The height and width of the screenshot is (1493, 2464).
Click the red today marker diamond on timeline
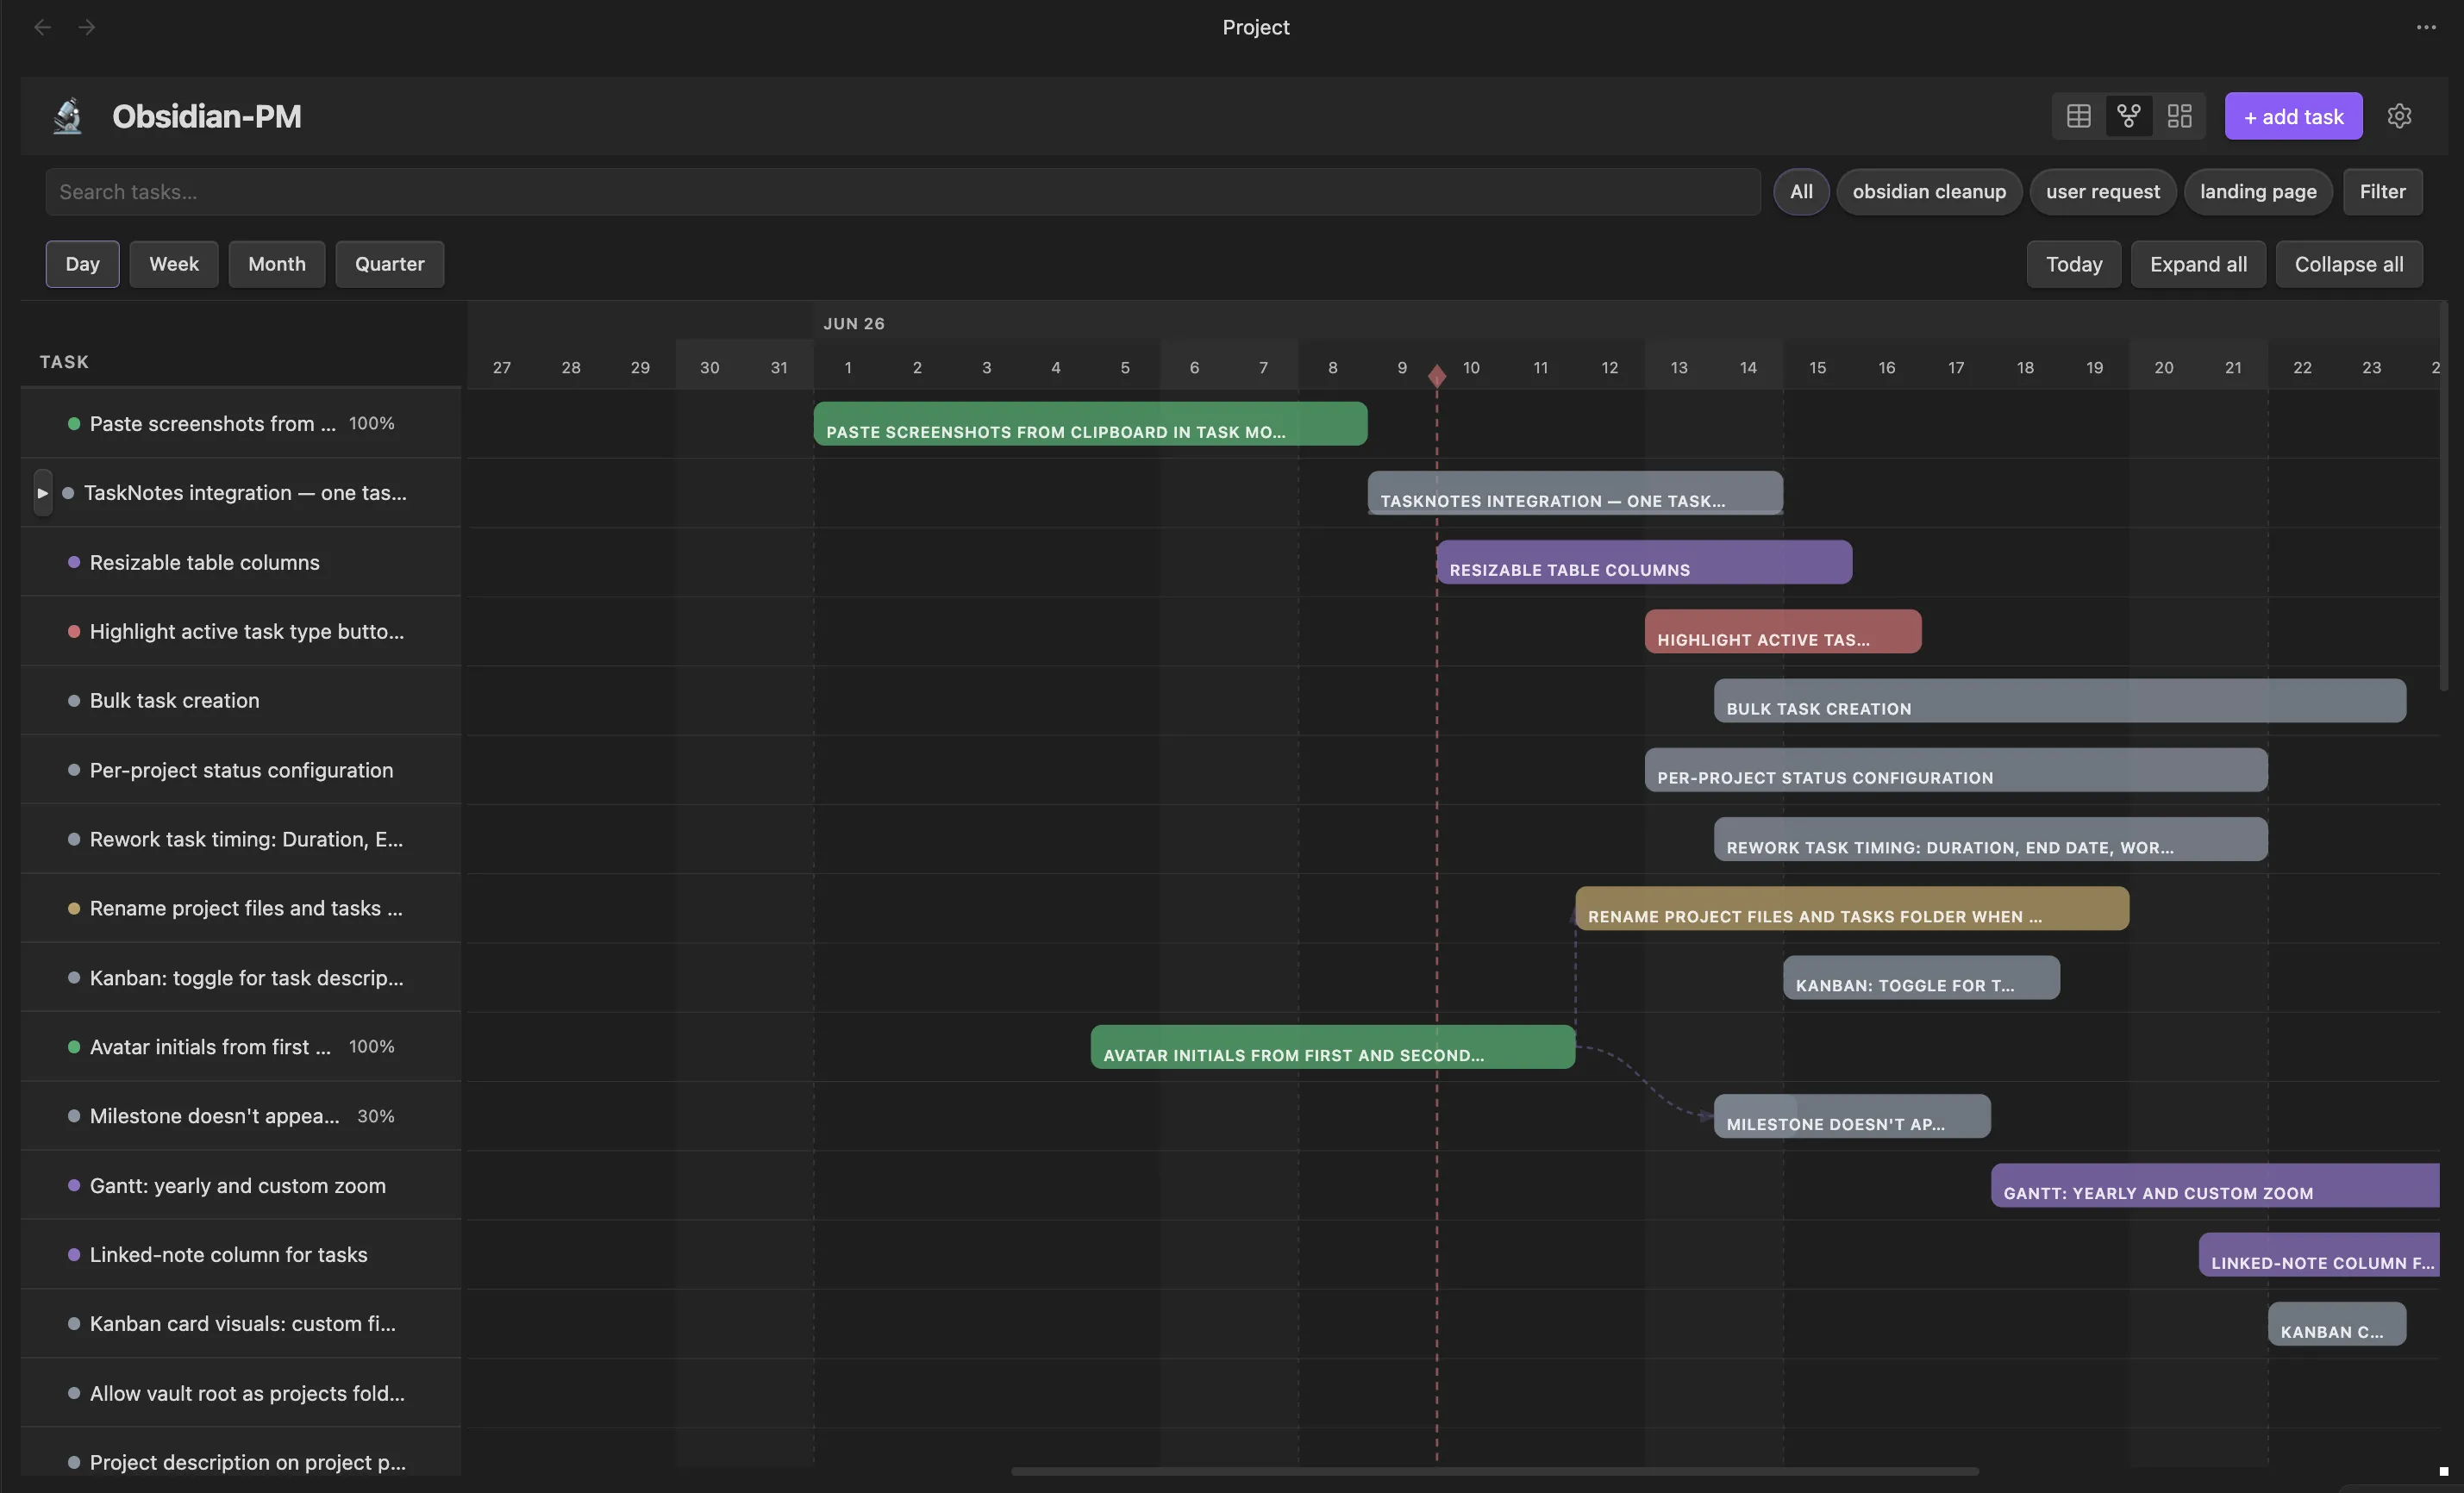coord(1437,376)
